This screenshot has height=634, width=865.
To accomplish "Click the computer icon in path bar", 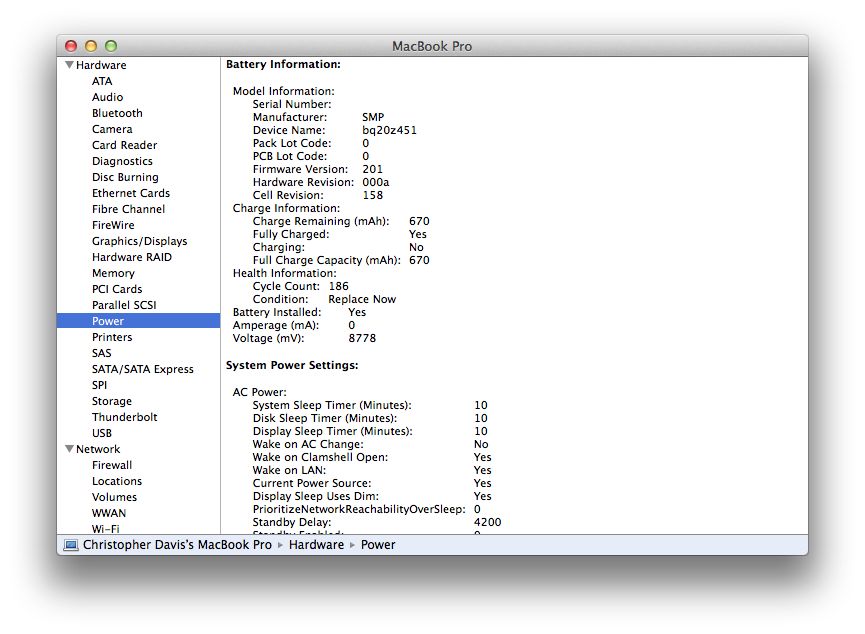I will point(71,545).
